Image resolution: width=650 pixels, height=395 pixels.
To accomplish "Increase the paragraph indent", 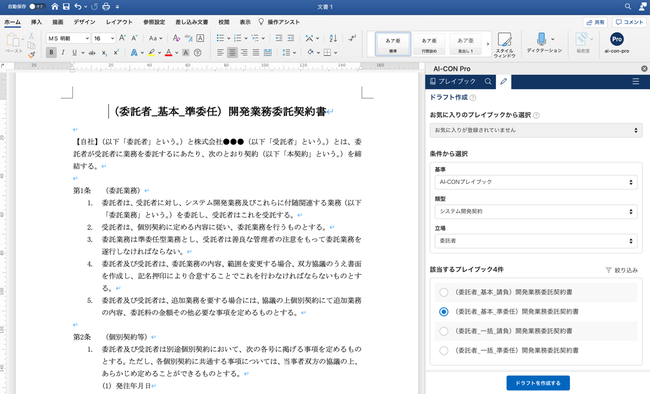I will [x=291, y=38].
